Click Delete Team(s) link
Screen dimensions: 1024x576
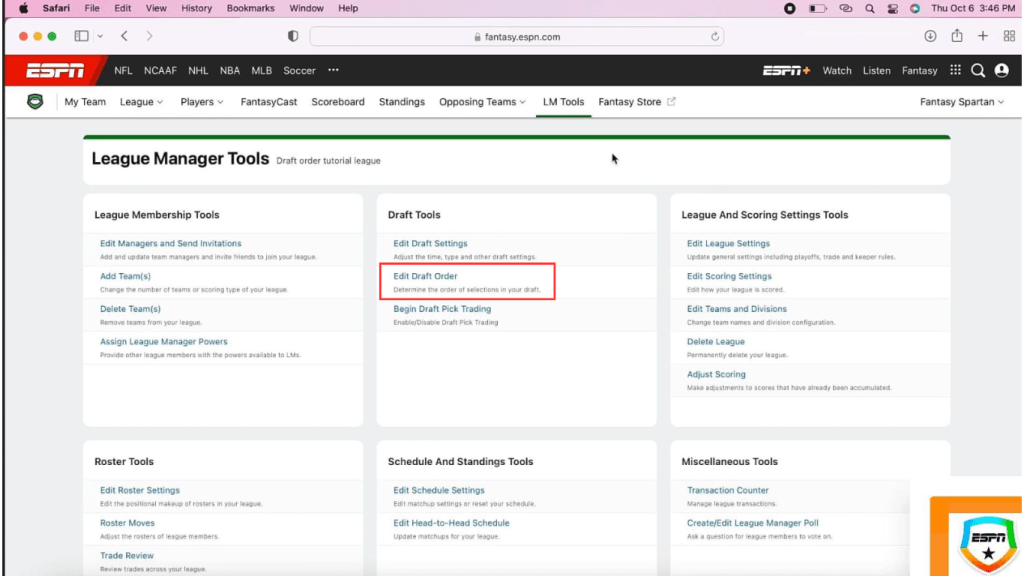click(130, 309)
